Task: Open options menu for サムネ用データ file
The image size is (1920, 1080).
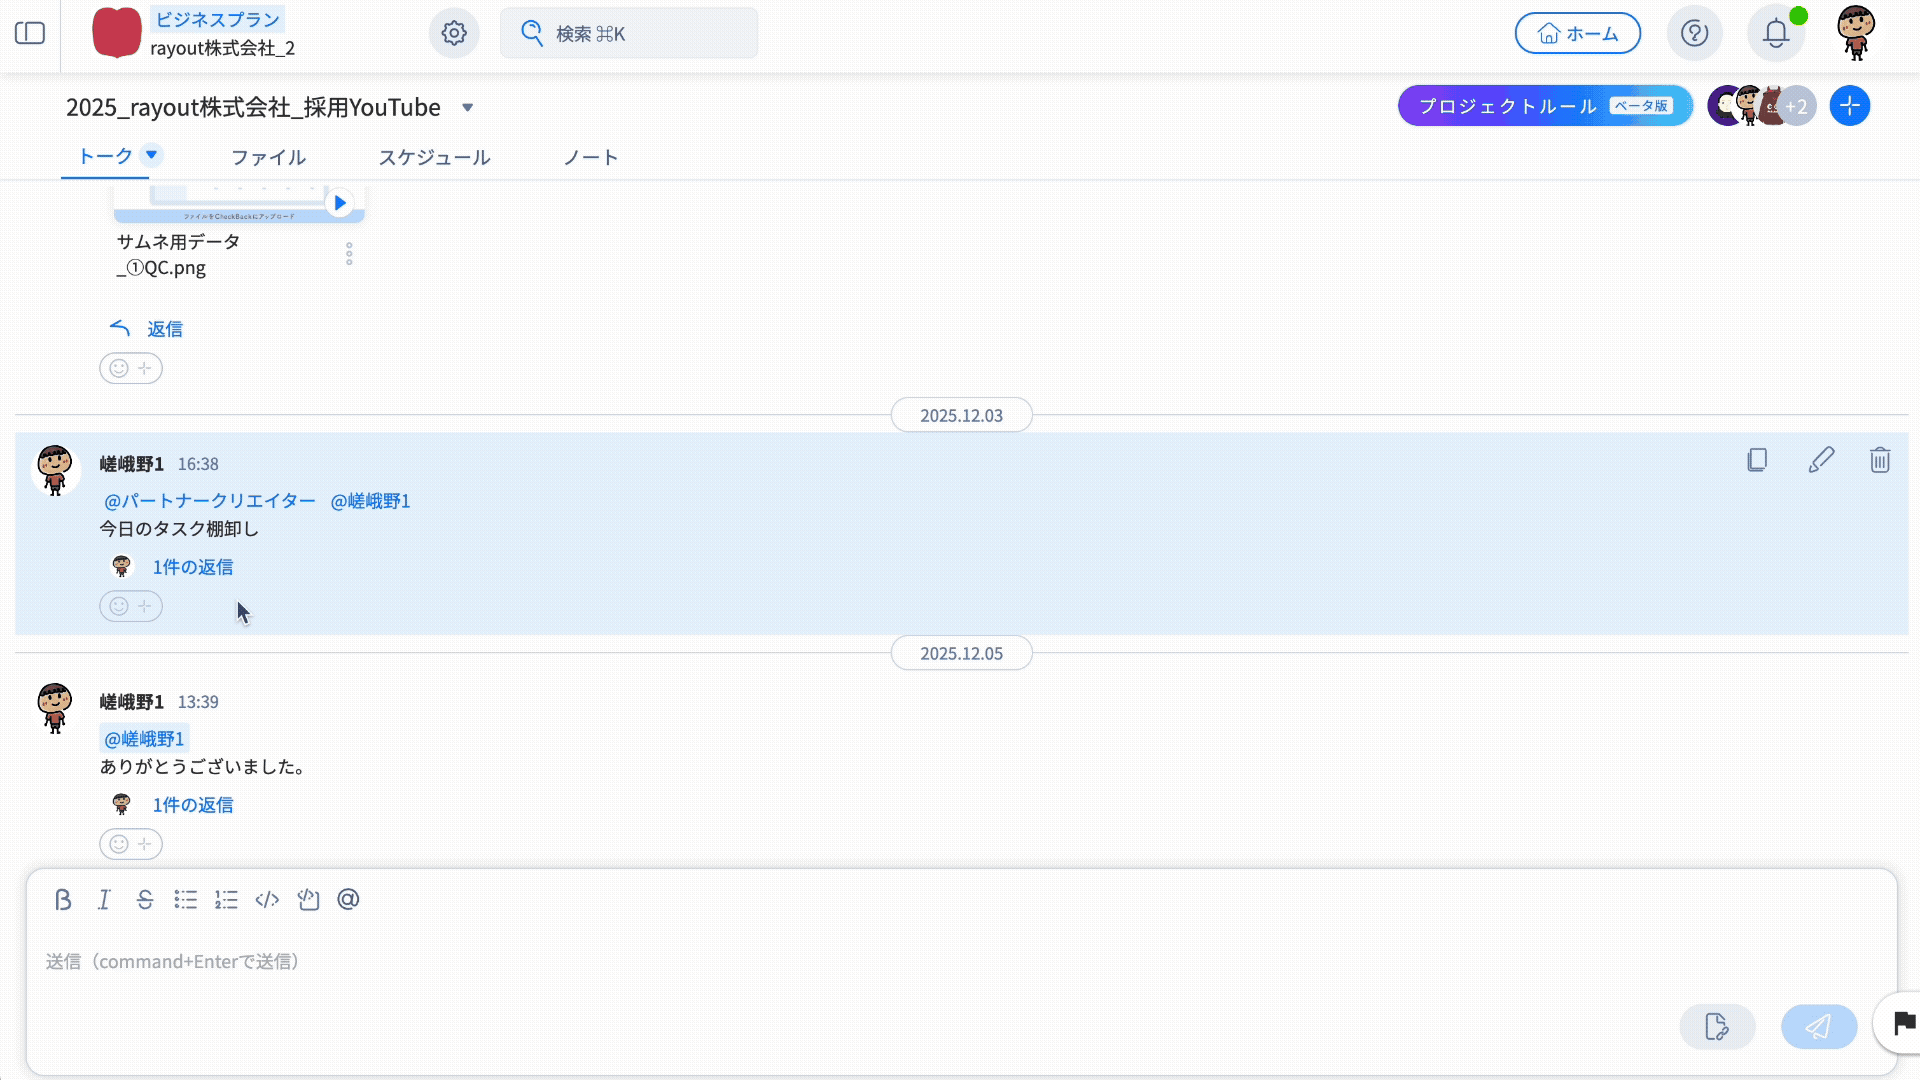Action: click(349, 254)
